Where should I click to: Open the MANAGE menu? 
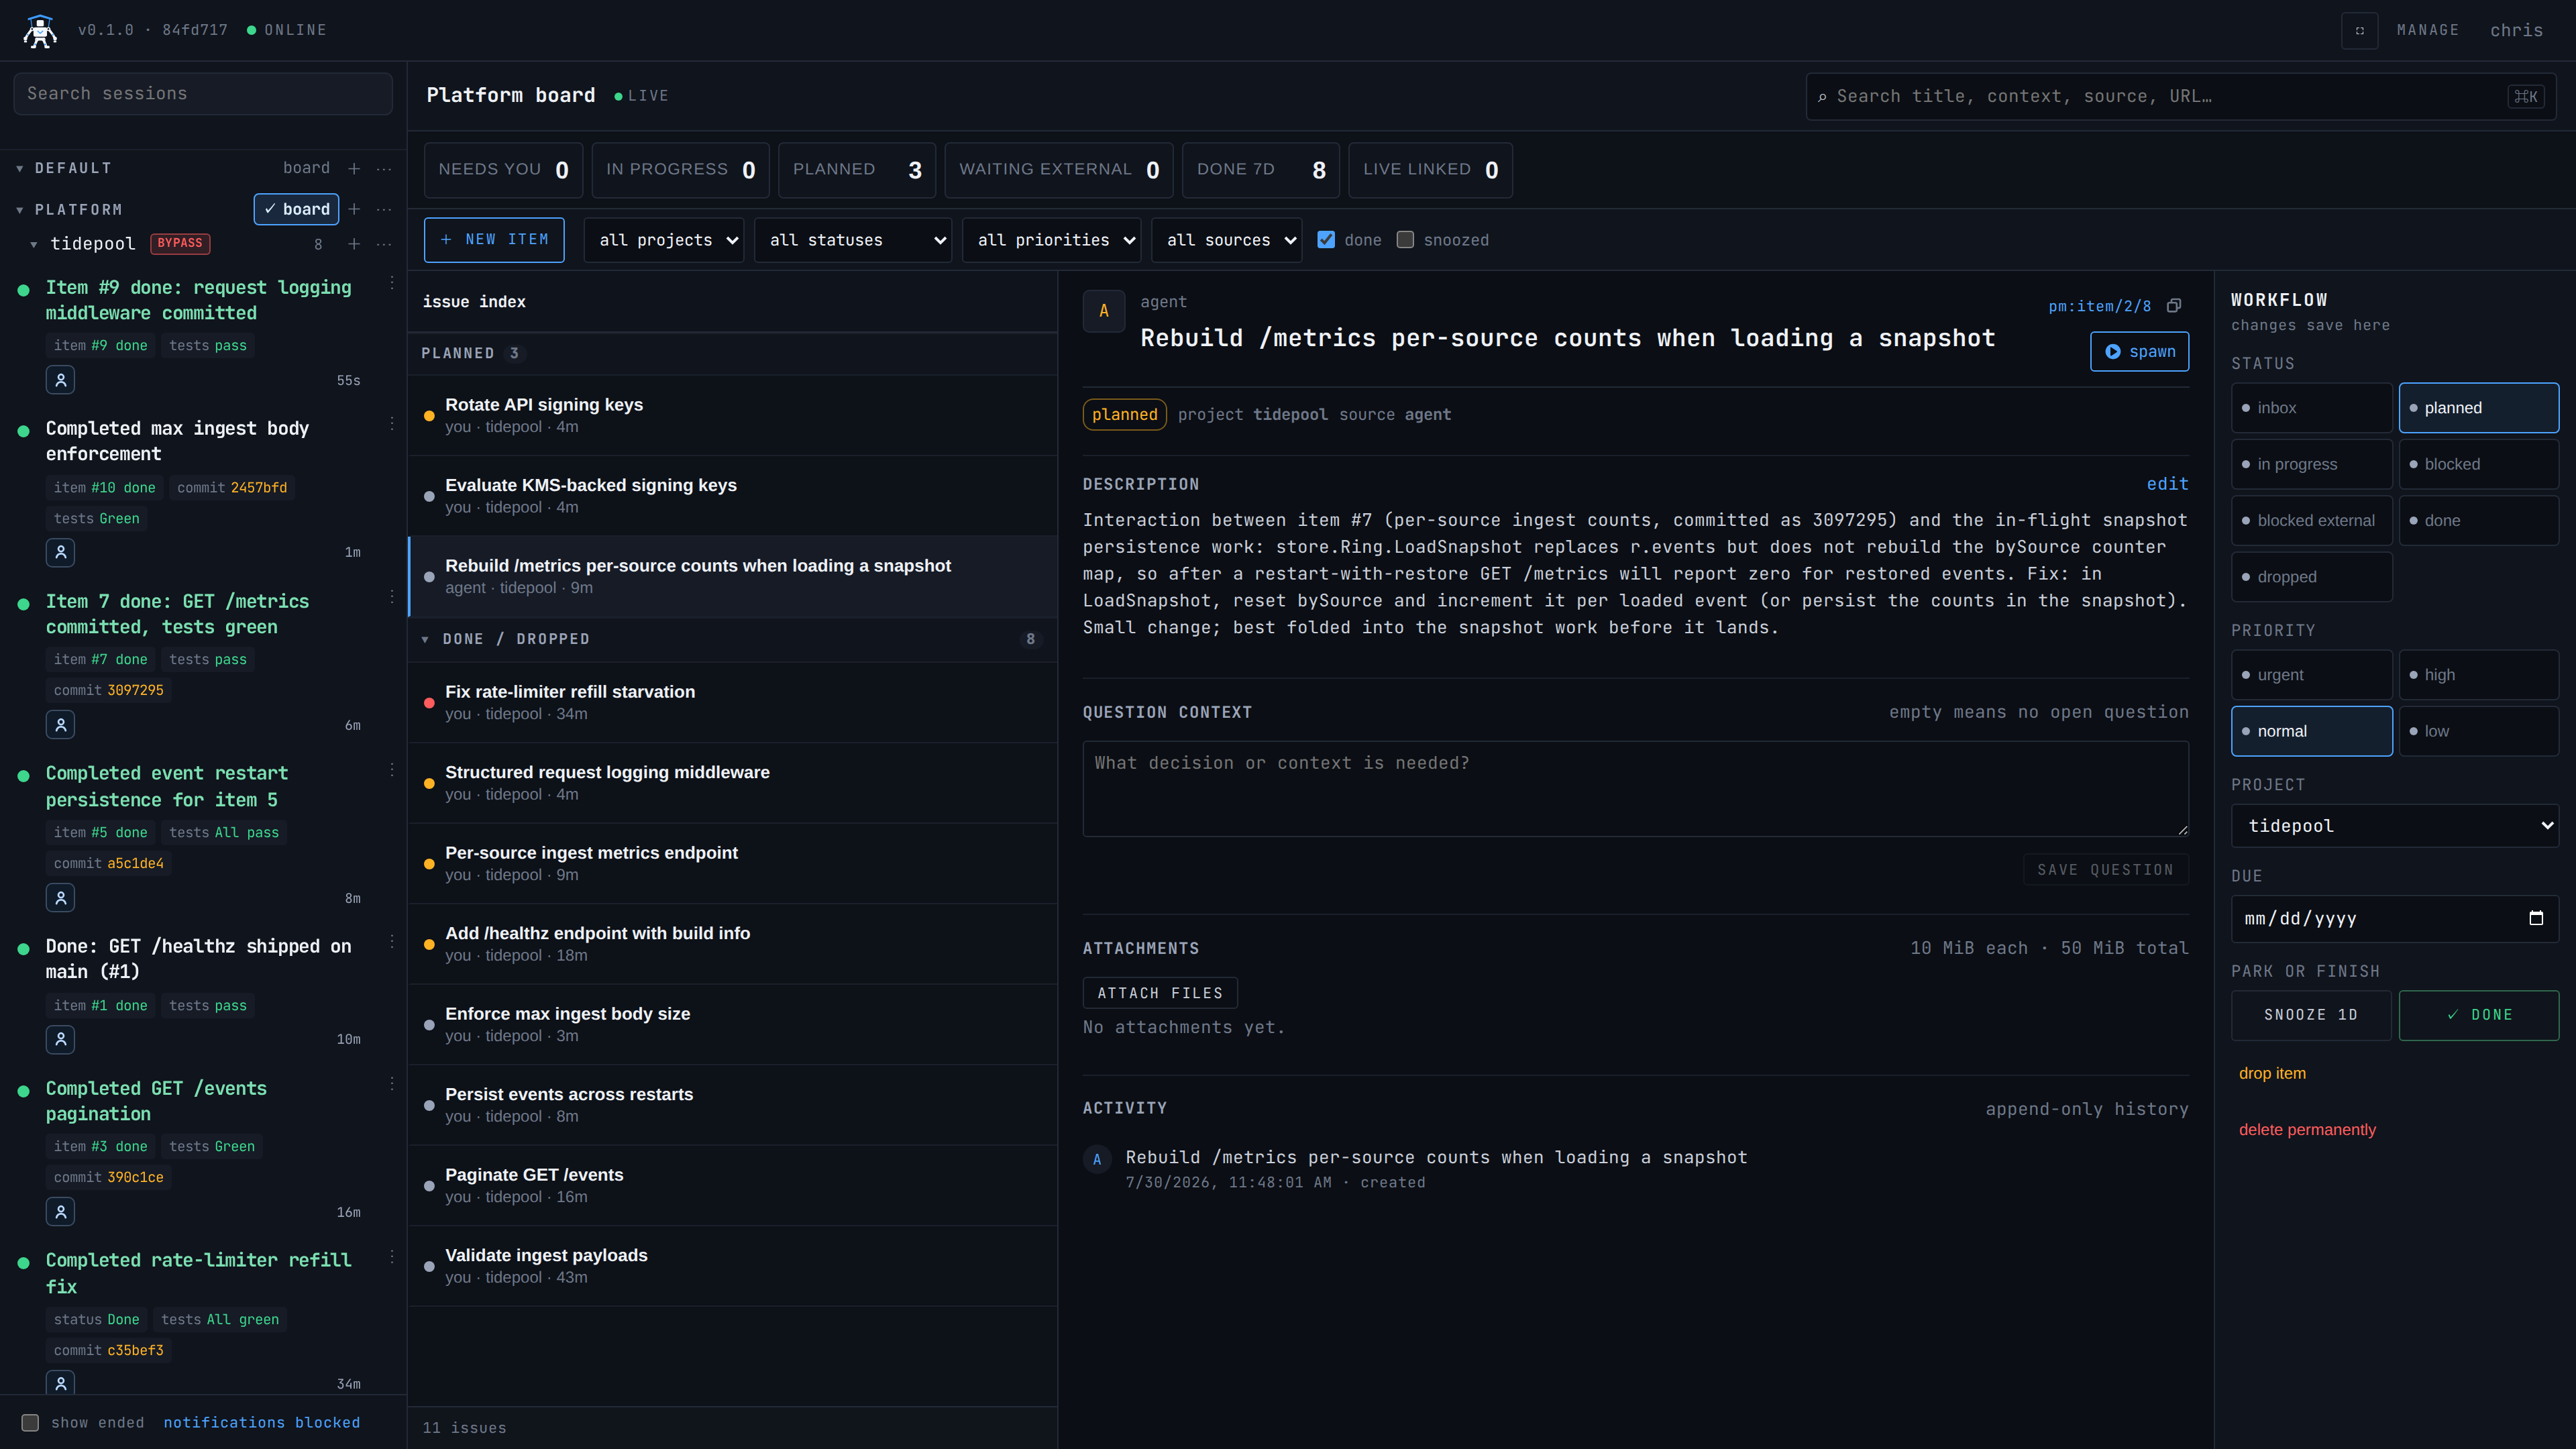click(2427, 30)
